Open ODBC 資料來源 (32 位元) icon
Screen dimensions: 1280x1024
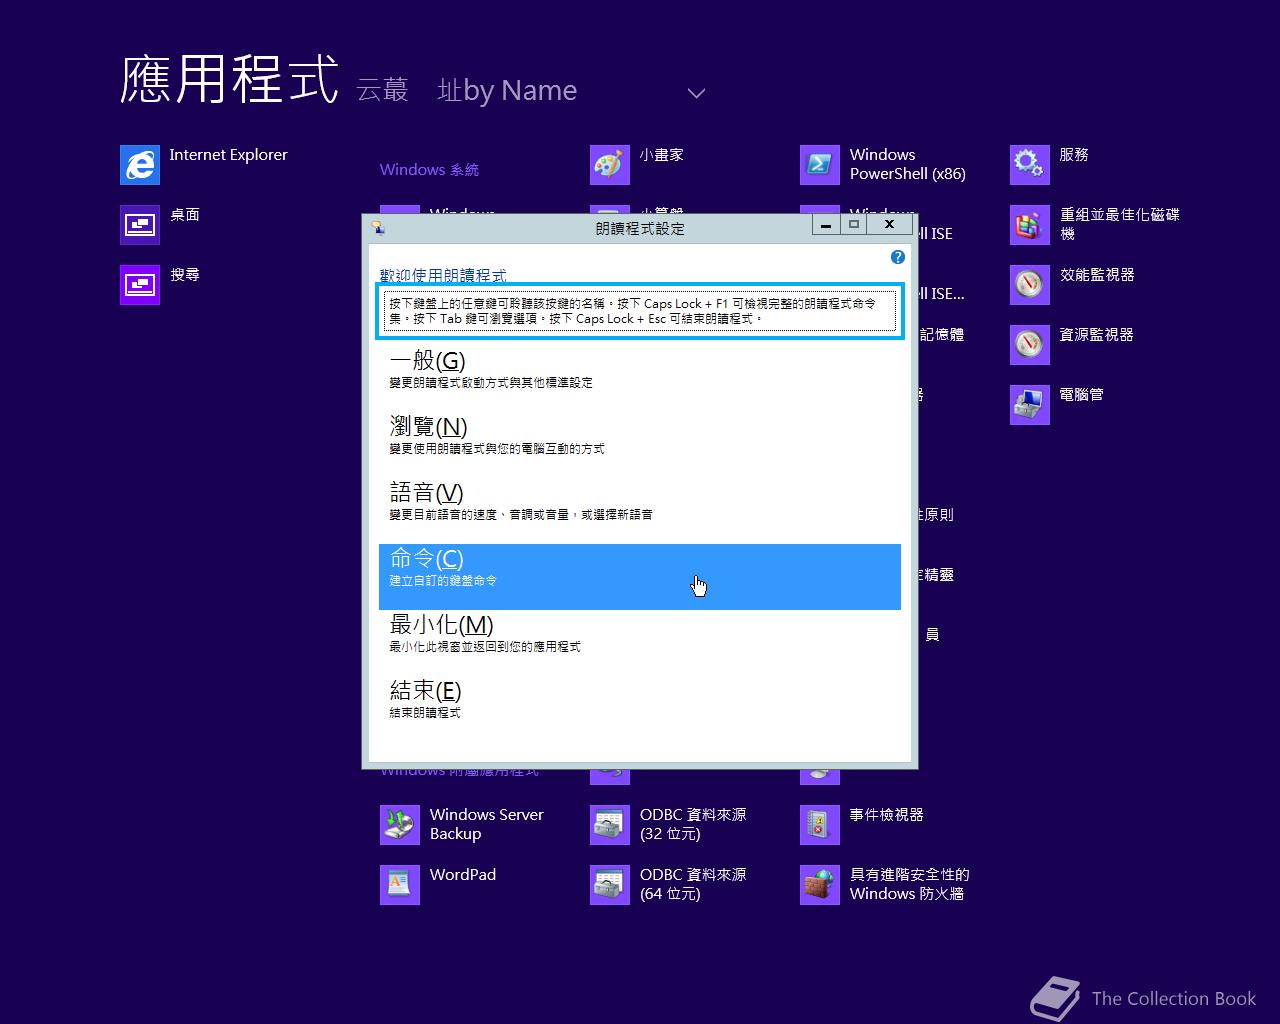[x=610, y=825]
